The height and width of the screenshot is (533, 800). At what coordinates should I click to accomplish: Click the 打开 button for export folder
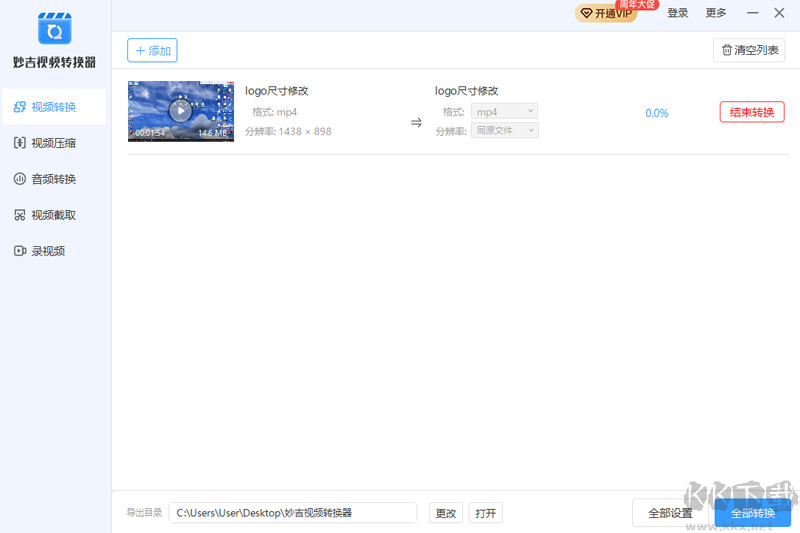tap(485, 513)
